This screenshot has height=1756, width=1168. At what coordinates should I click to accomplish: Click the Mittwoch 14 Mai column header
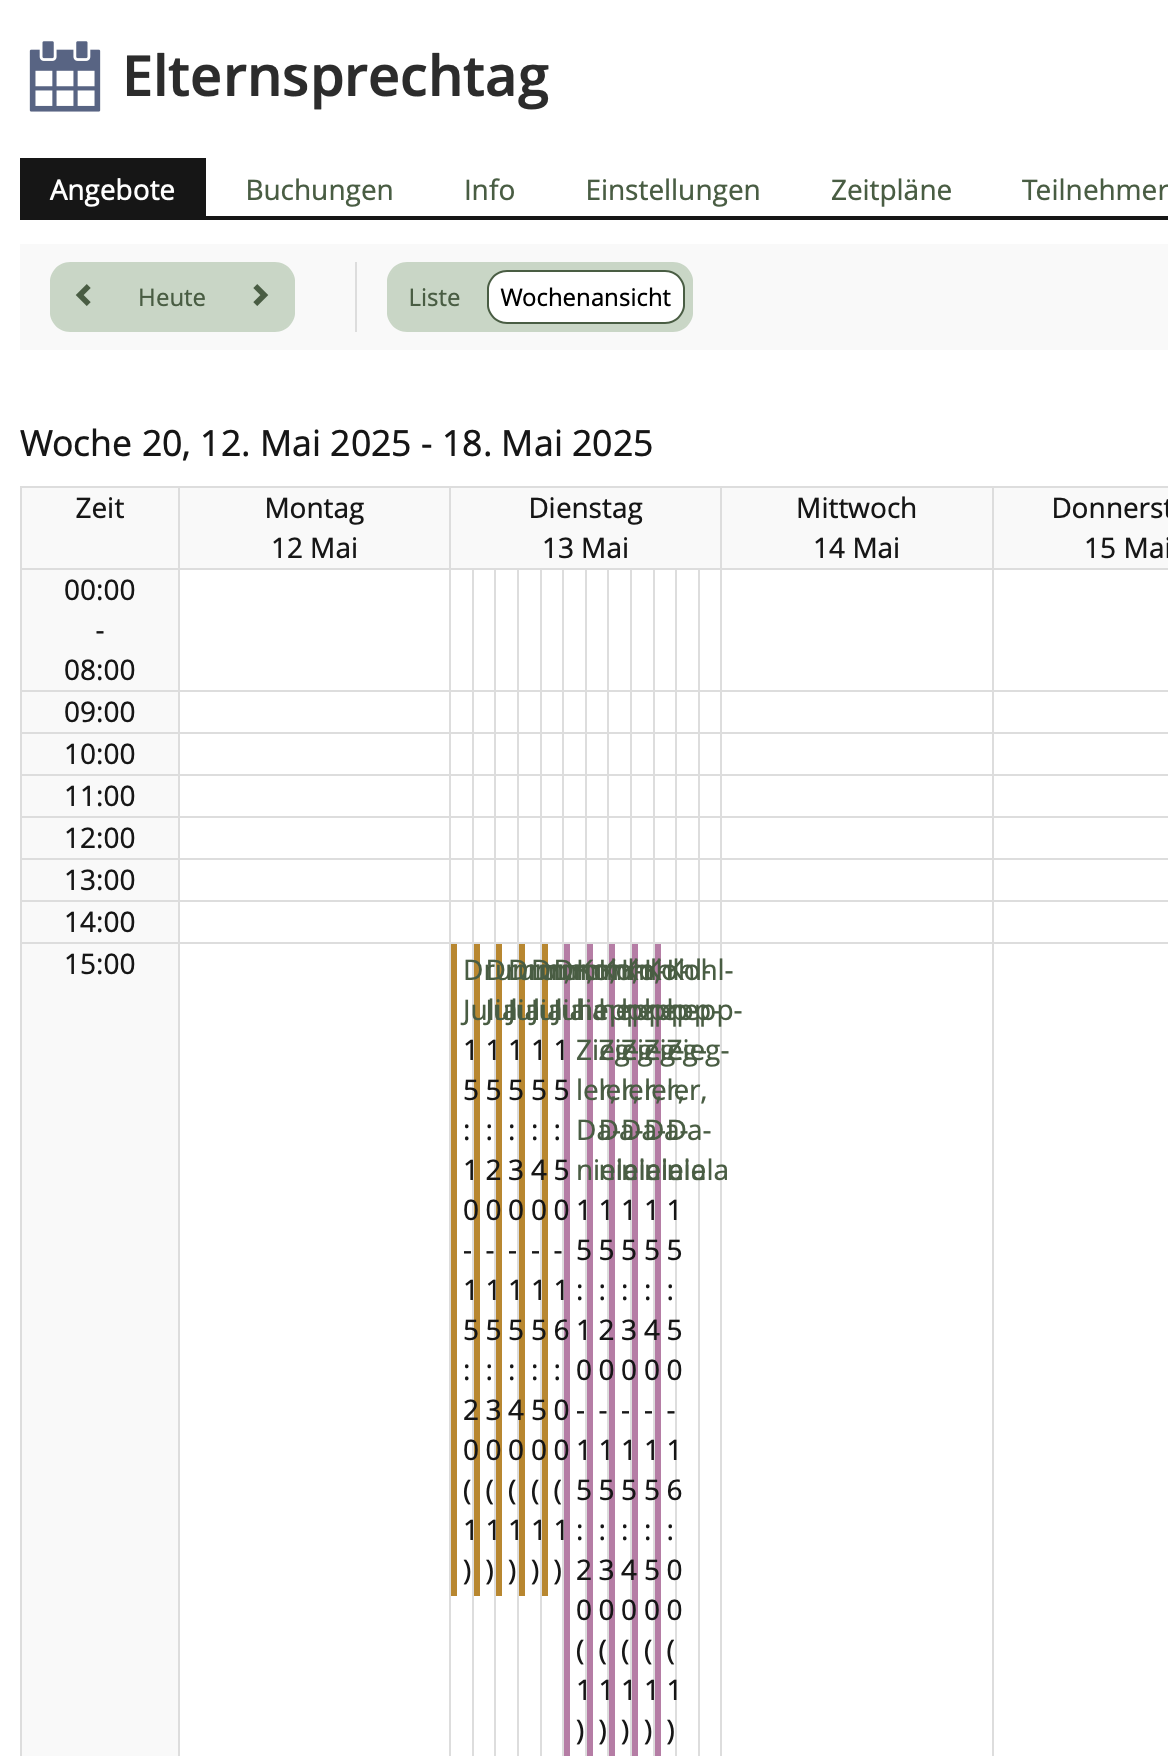[857, 528]
